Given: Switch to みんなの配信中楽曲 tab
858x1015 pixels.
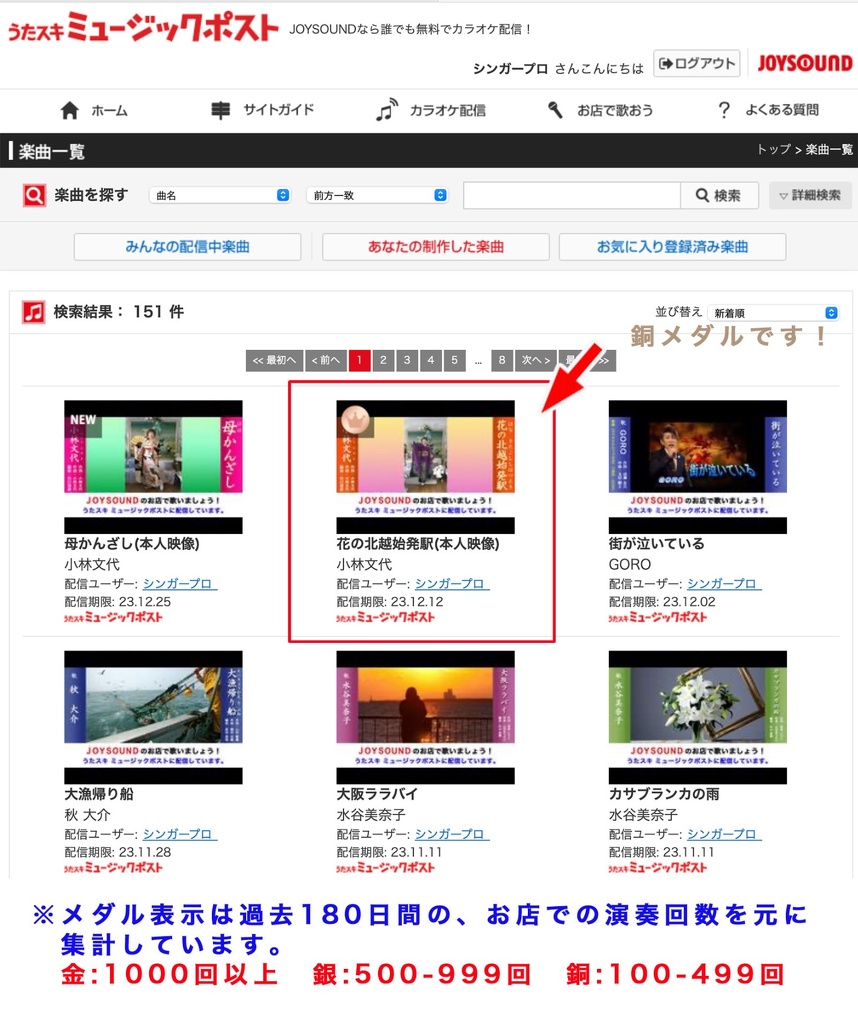Looking at the screenshot, I should [187, 247].
